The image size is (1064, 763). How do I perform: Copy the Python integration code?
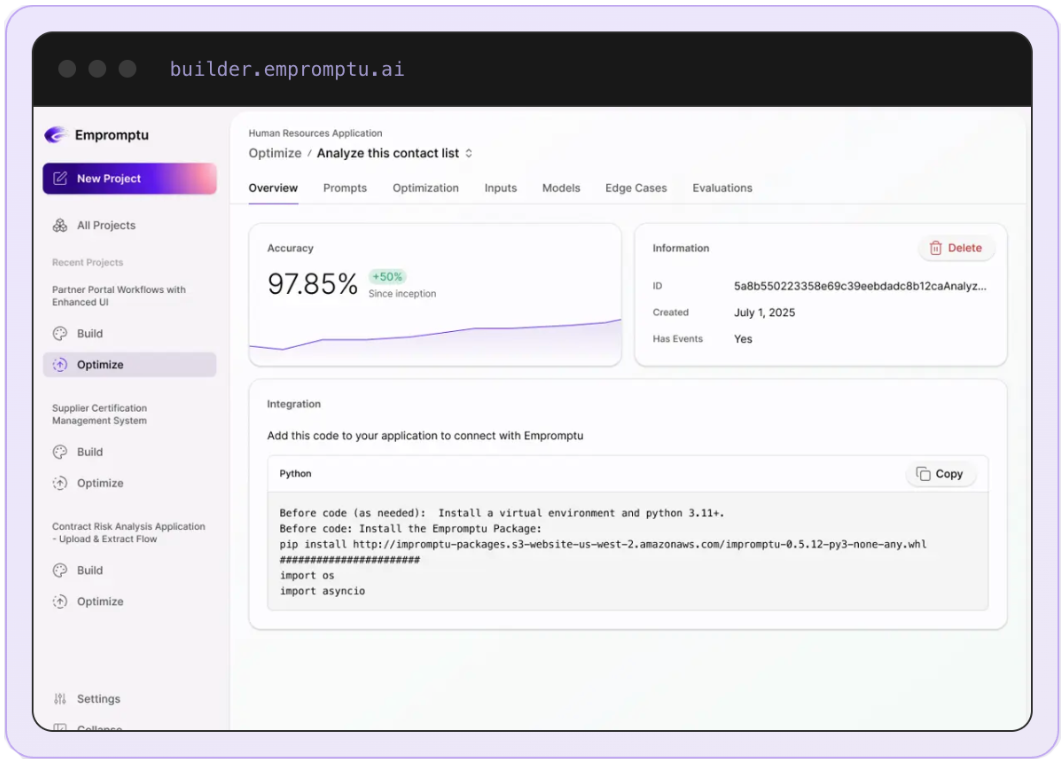point(940,474)
